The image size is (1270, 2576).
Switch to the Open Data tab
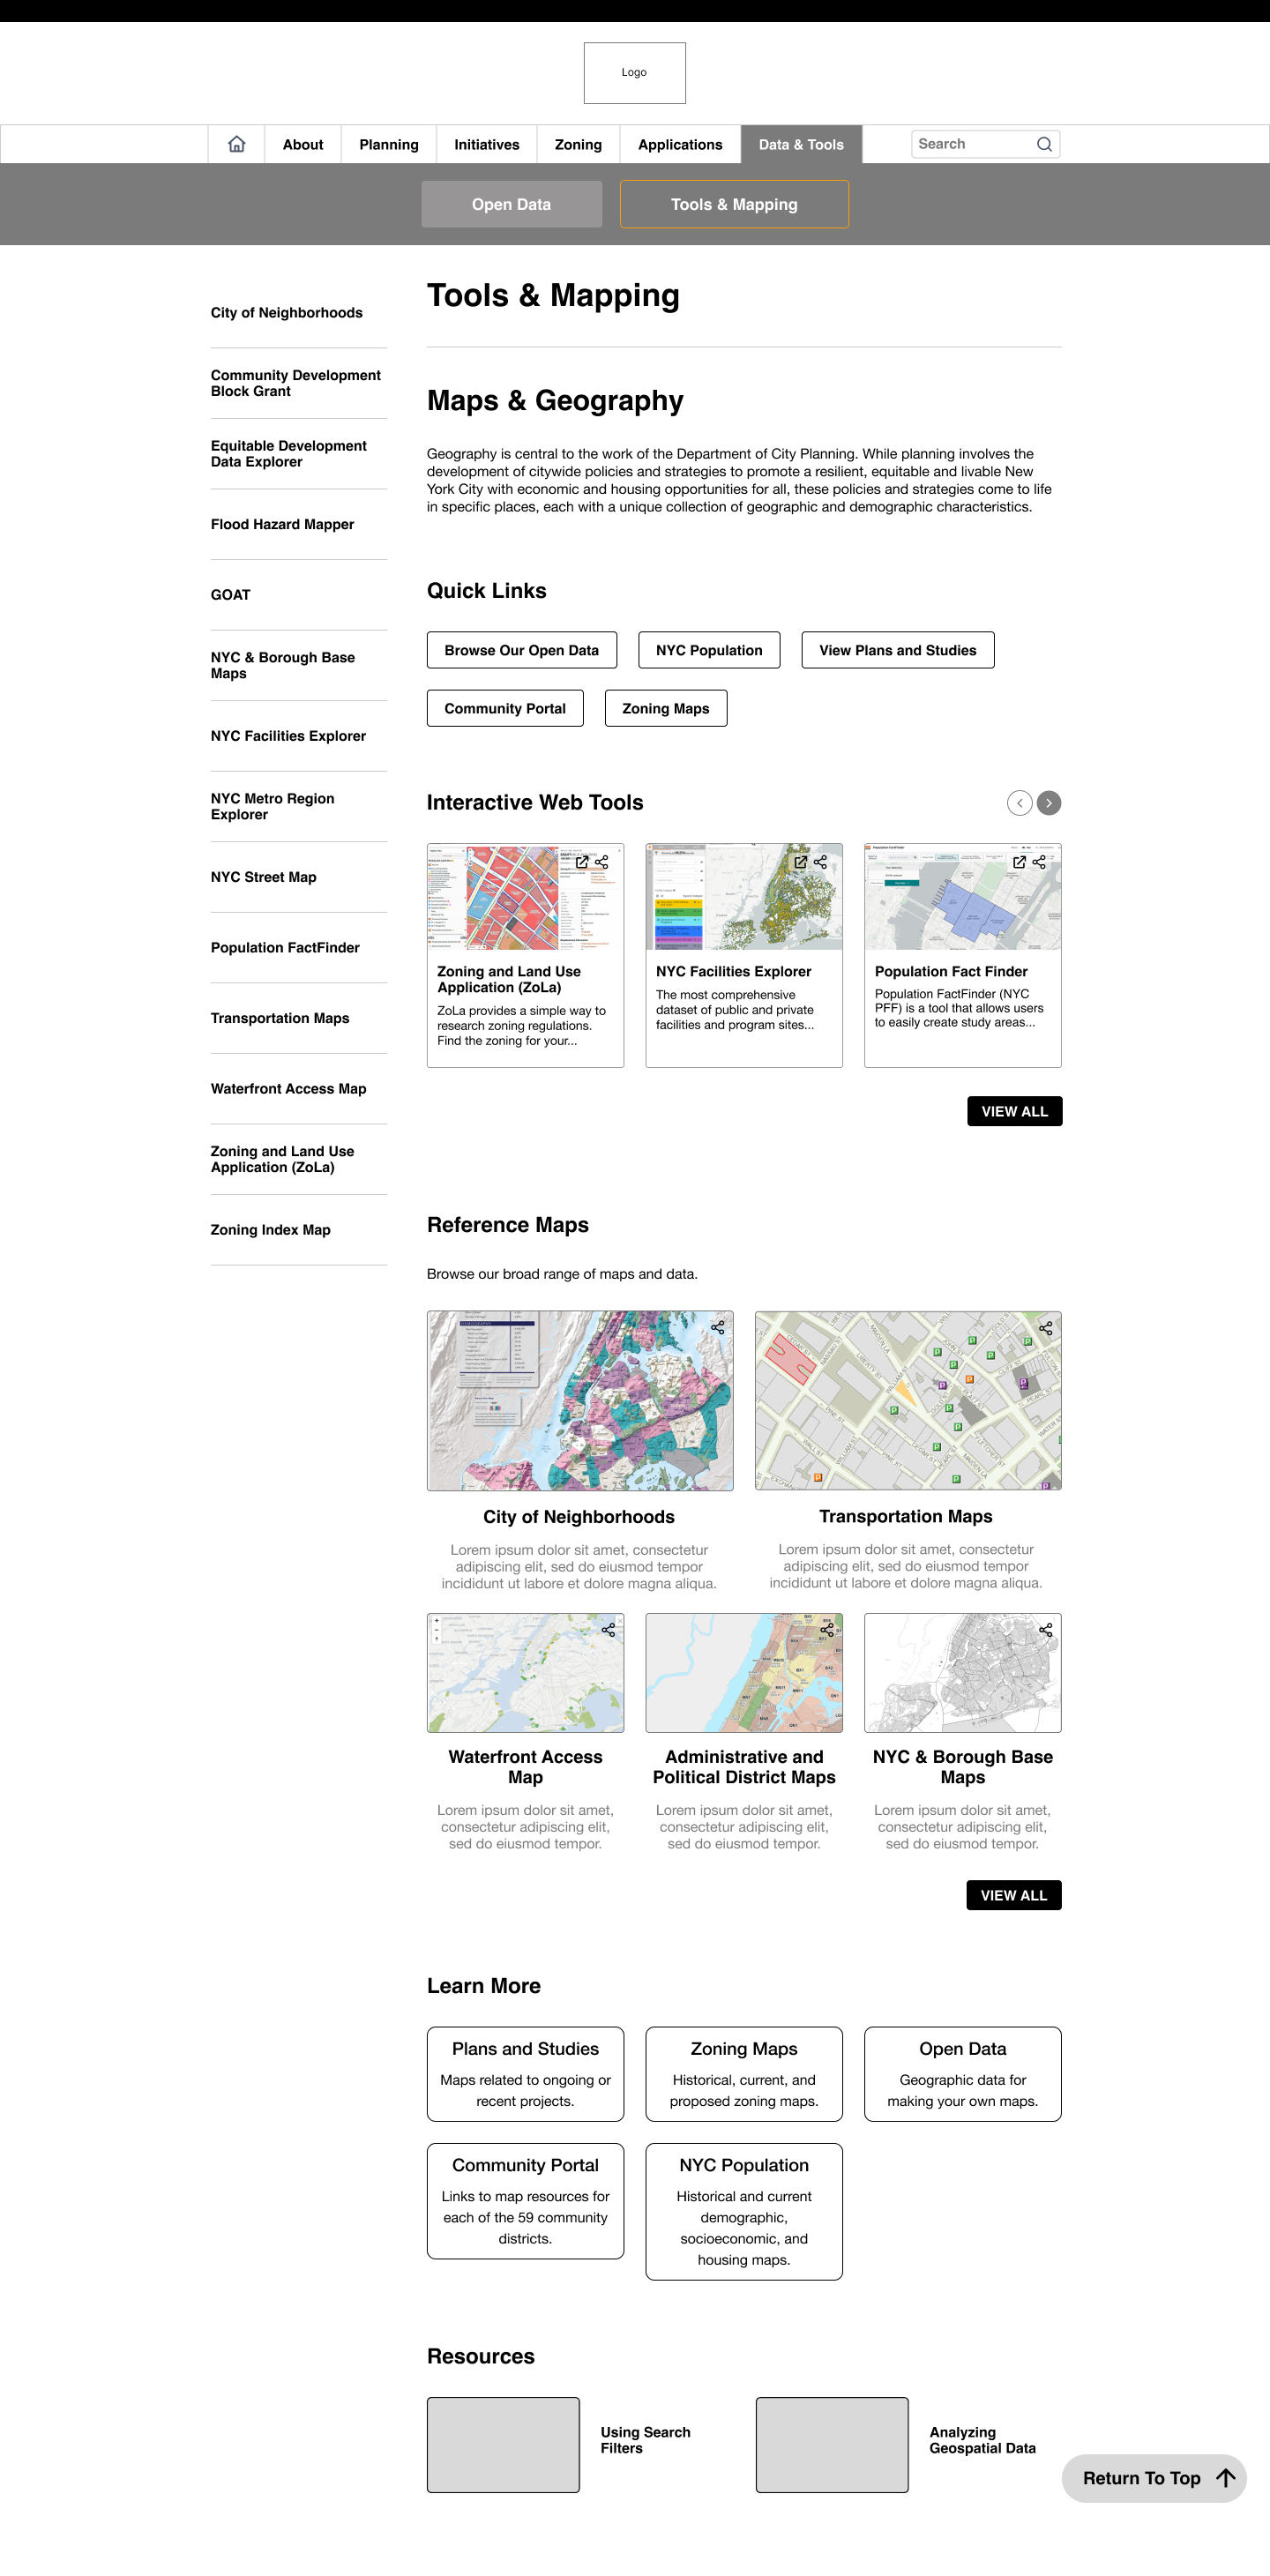click(511, 204)
